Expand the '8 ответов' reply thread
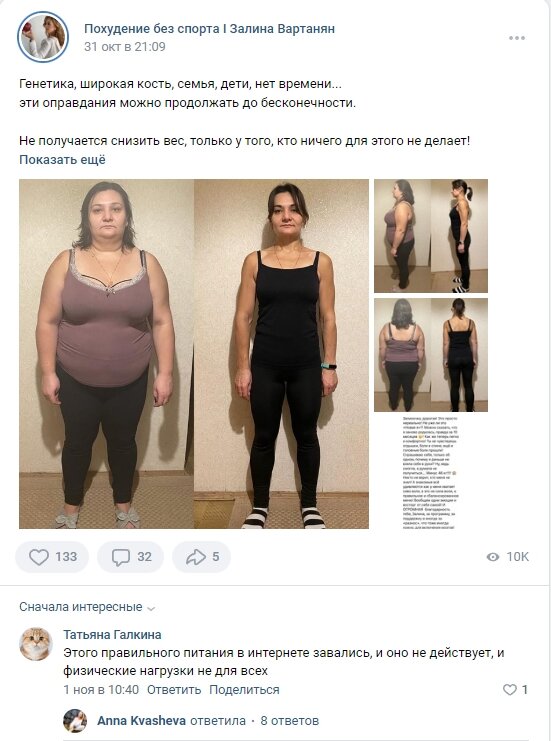The image size is (551, 741). point(290,721)
